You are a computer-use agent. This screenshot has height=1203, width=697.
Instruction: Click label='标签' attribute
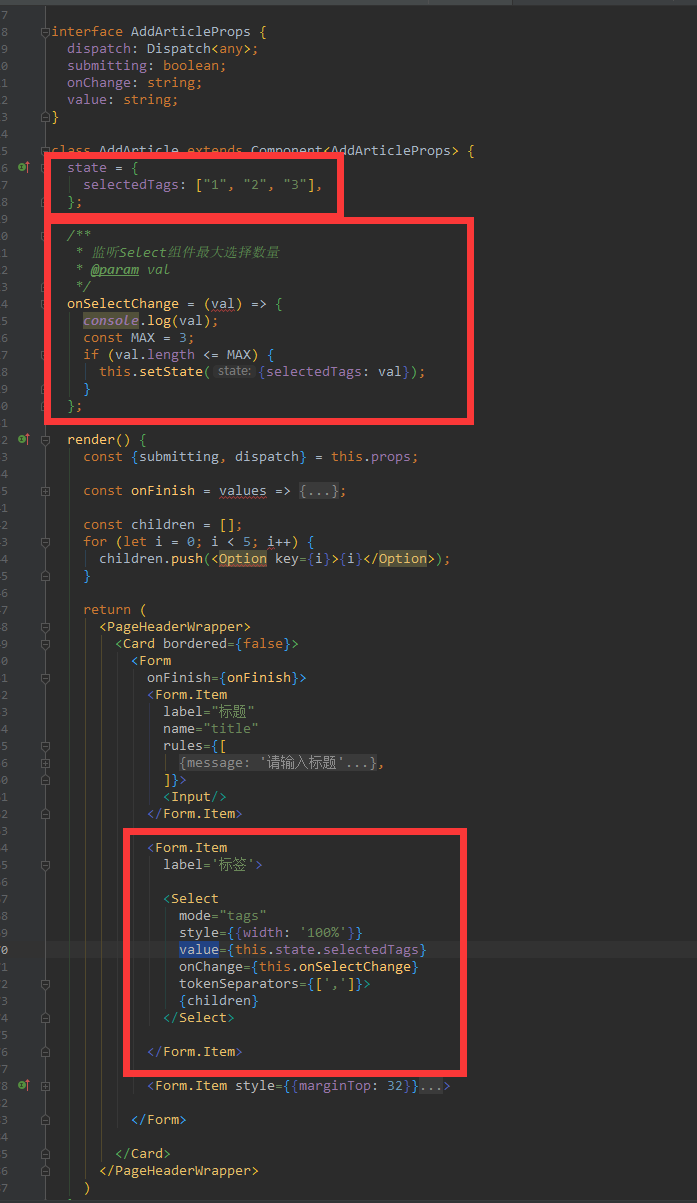point(210,864)
